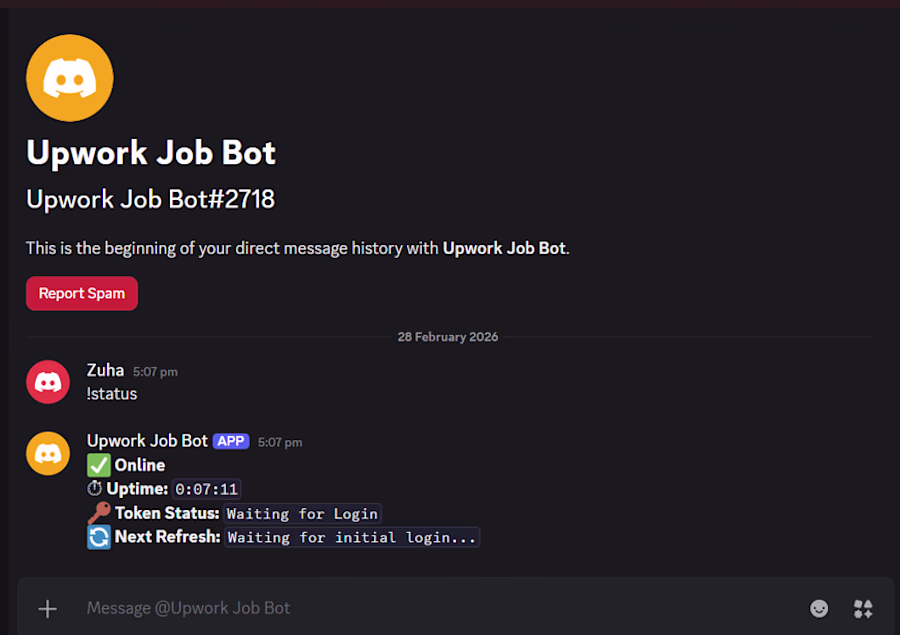Image resolution: width=900 pixels, height=635 pixels.
Task: Click the plus attachment icon in the message bar
Action: click(x=48, y=609)
